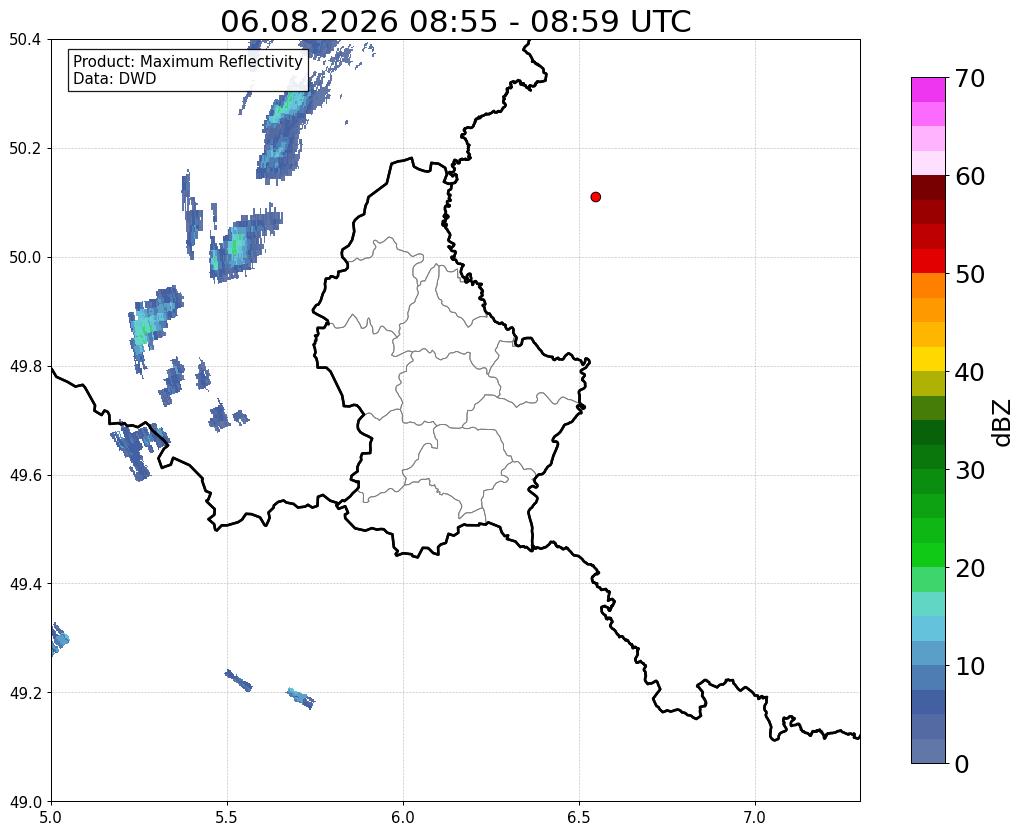The image size is (1023, 834).
Task: Pick the orange 50 dBZ colorbar segment
Action: pos(928,285)
